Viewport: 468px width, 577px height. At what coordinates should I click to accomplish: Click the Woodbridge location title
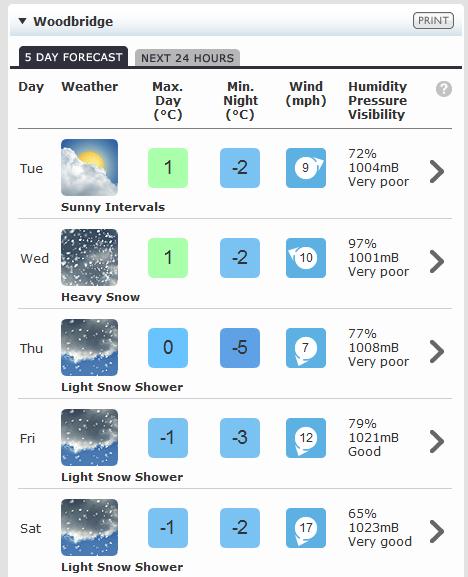(73, 21)
